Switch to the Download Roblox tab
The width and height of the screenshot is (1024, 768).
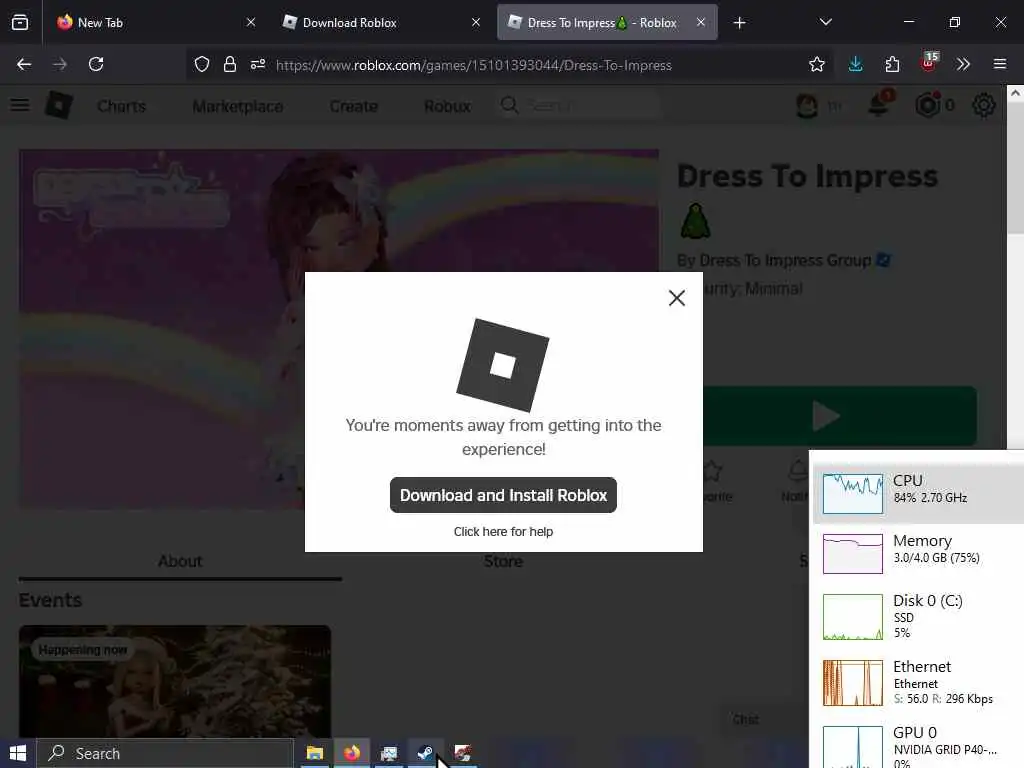point(381,22)
